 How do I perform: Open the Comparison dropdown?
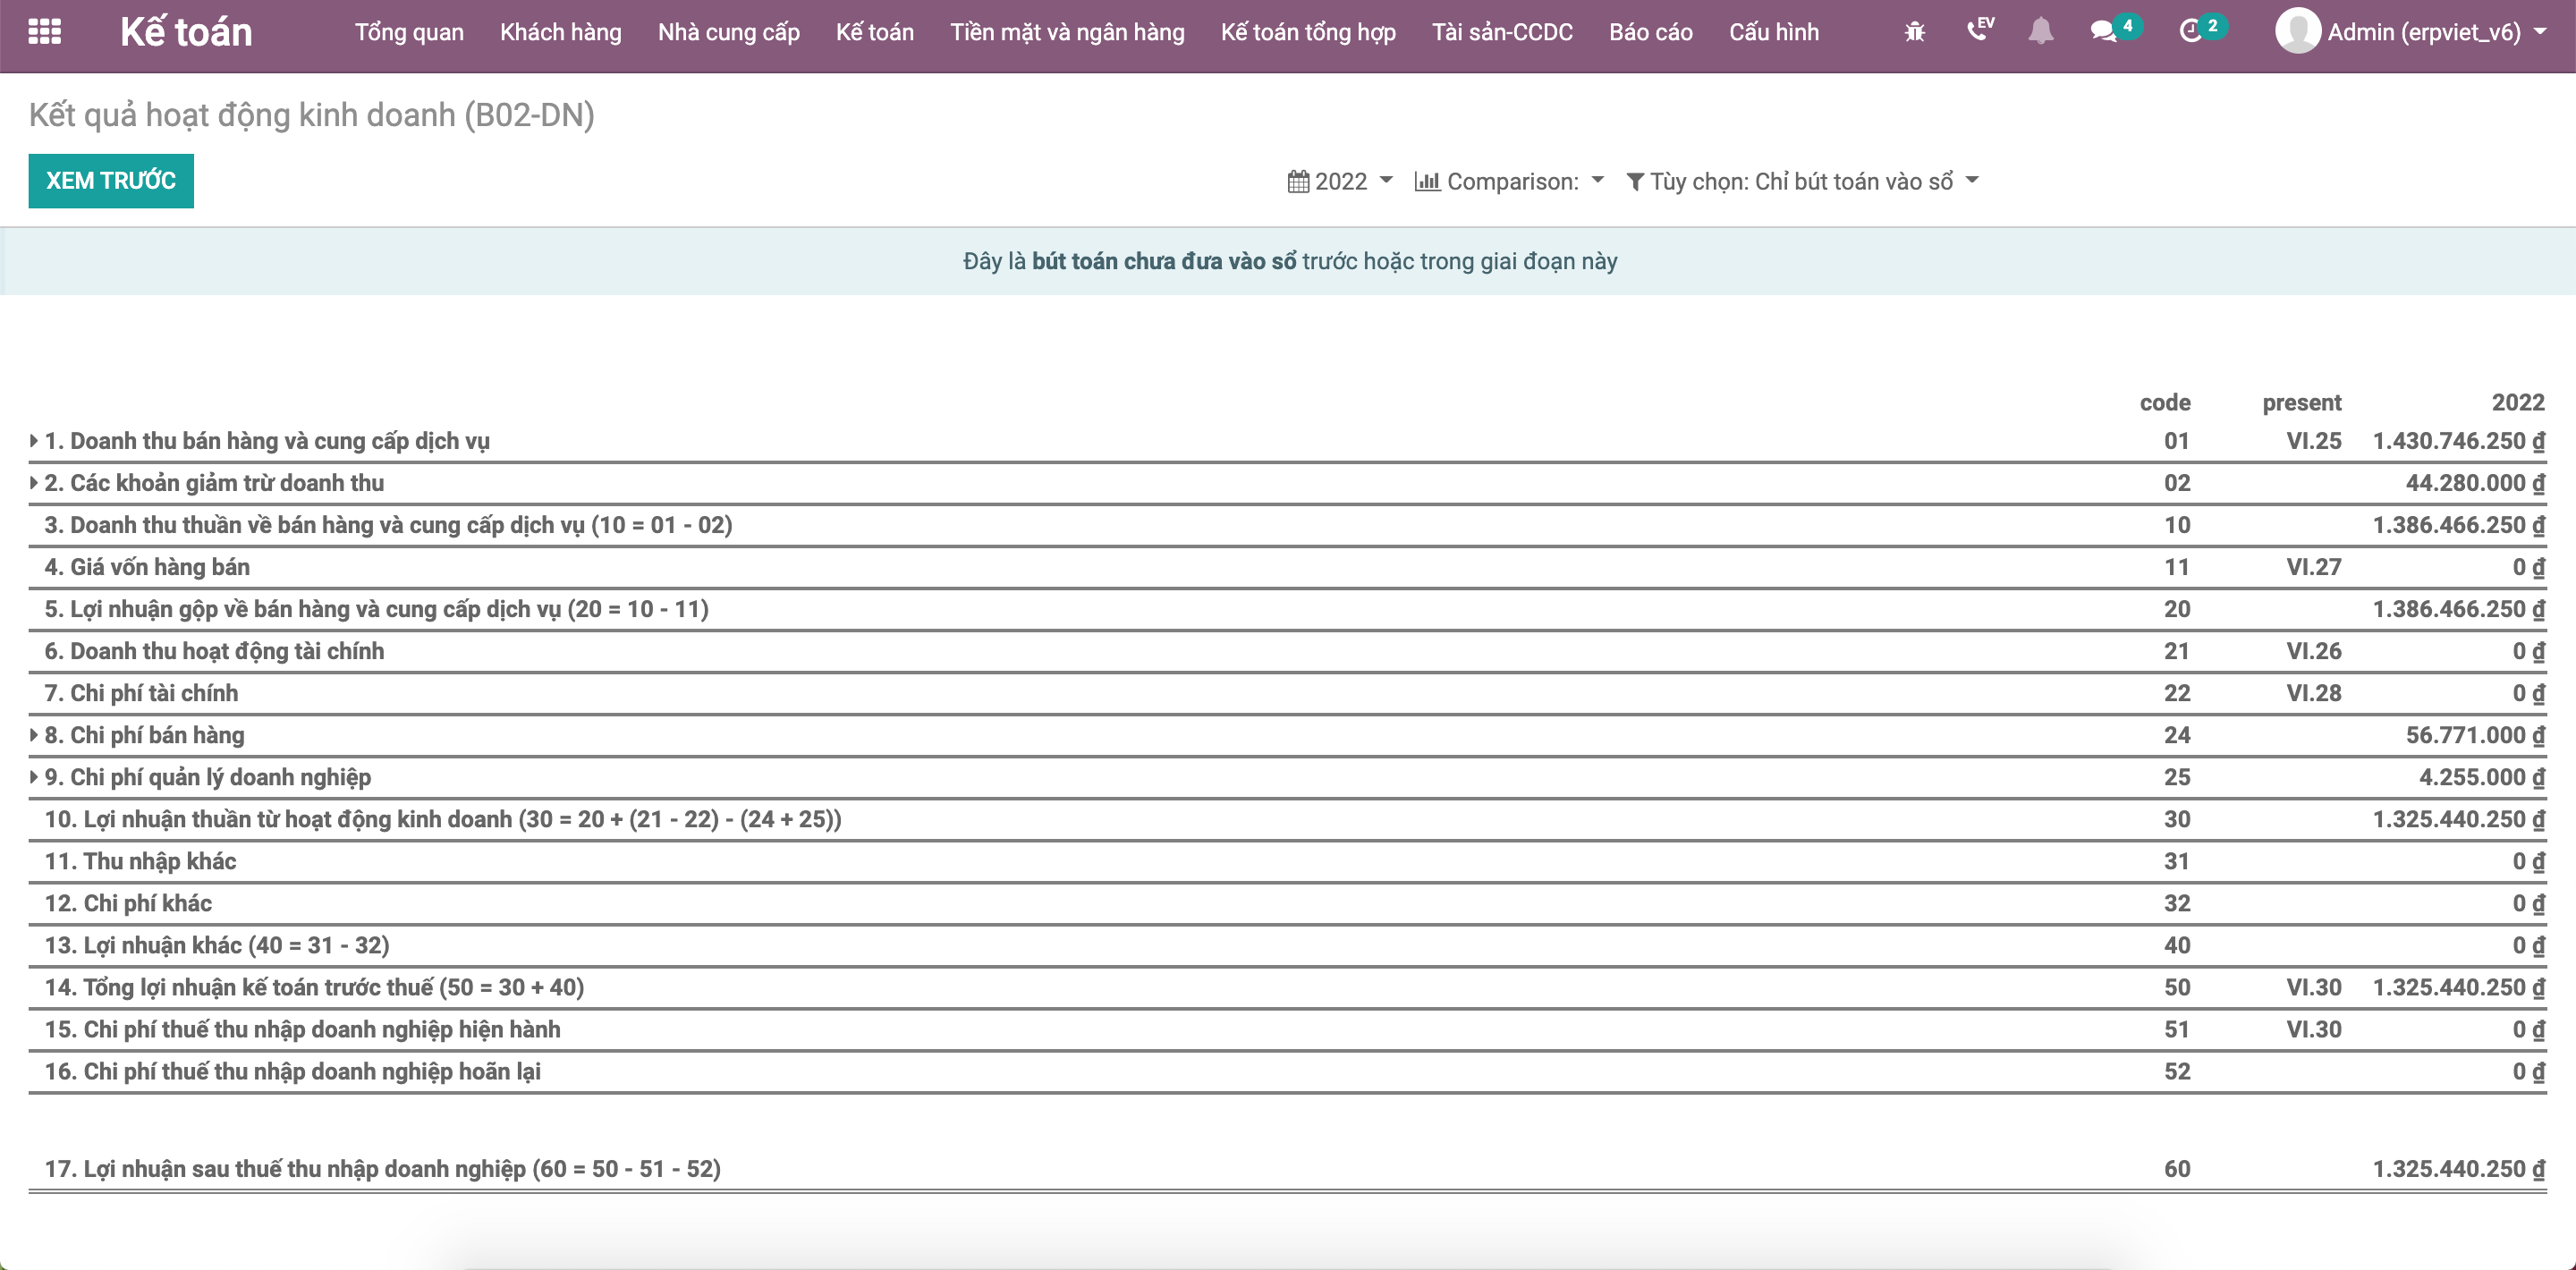[x=1509, y=182]
